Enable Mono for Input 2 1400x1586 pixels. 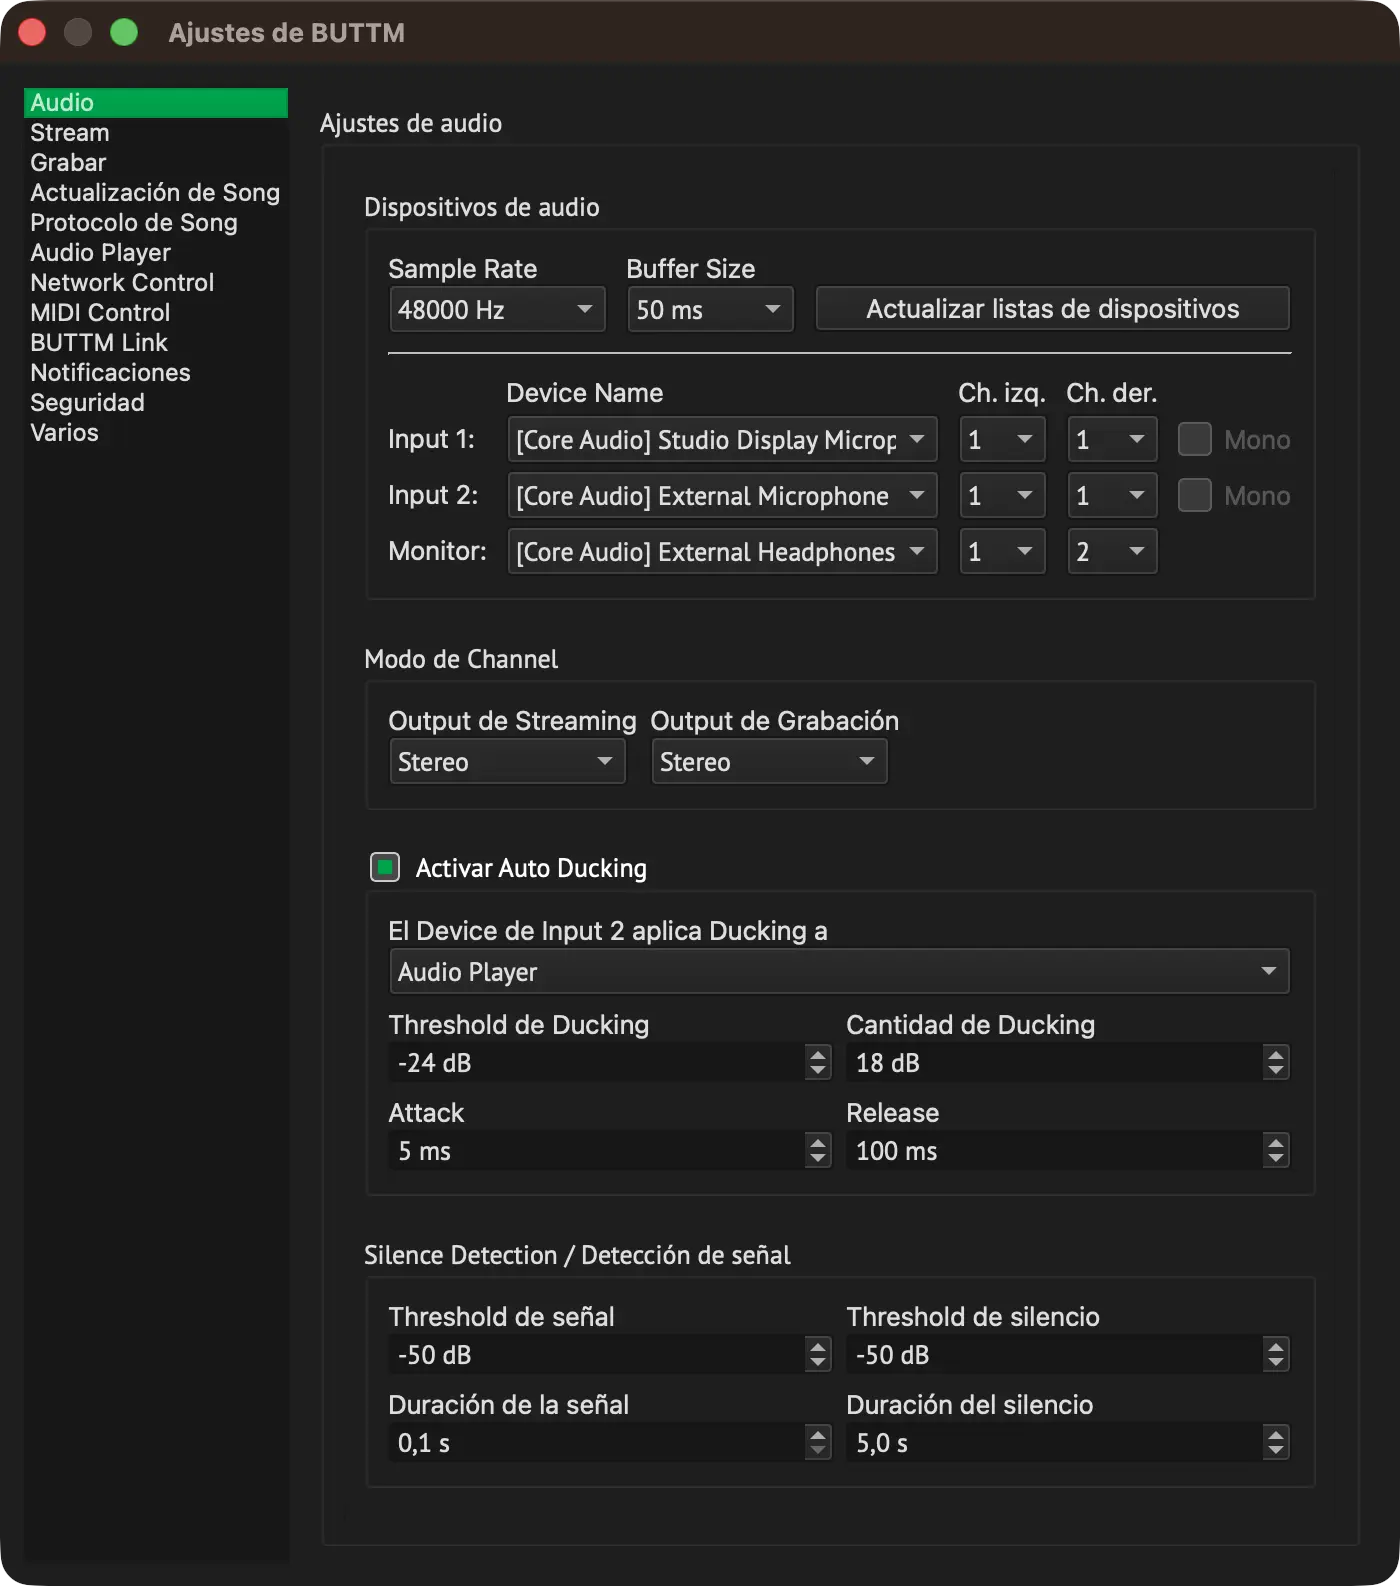[x=1194, y=495]
